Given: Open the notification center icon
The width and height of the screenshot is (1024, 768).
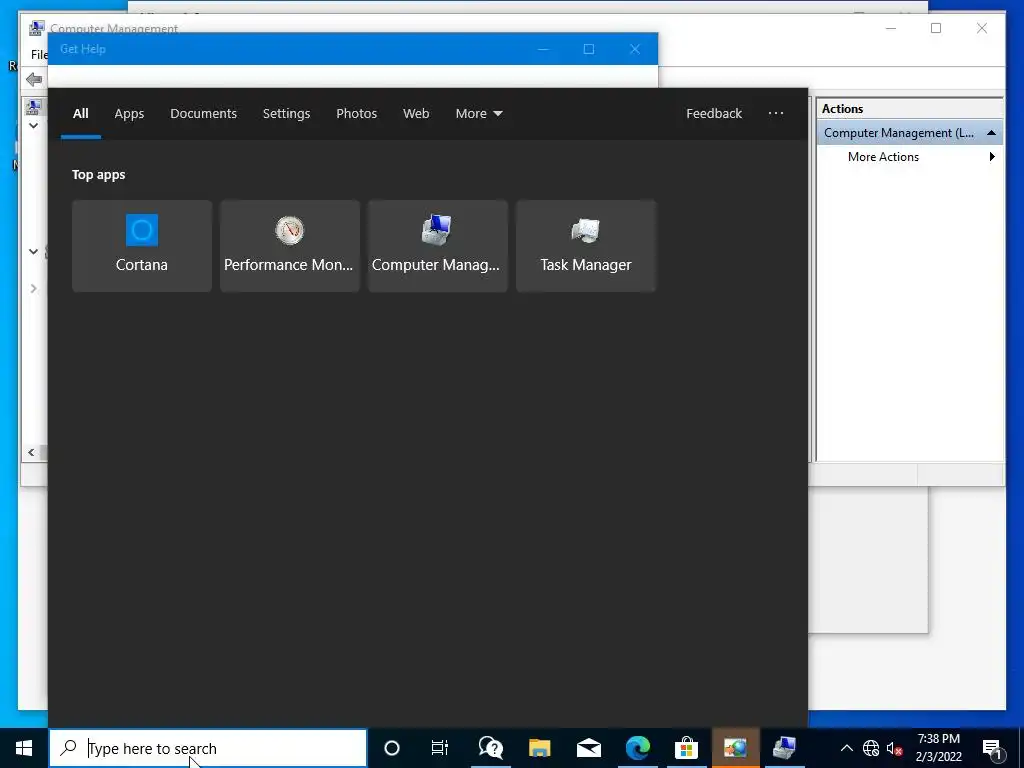Looking at the screenshot, I should 992,748.
